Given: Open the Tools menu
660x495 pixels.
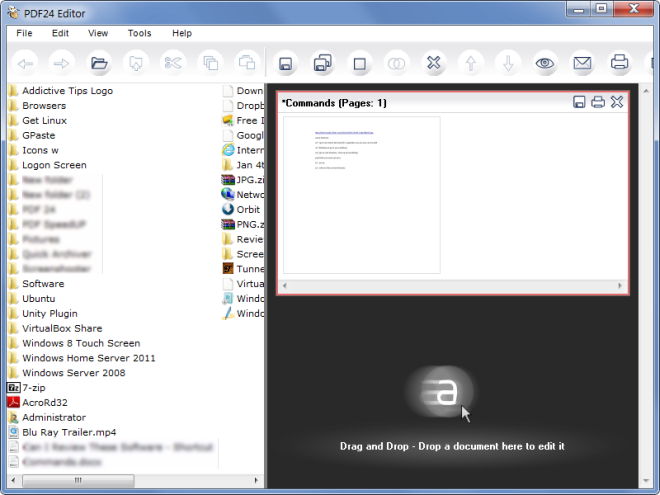Looking at the screenshot, I should [x=139, y=33].
